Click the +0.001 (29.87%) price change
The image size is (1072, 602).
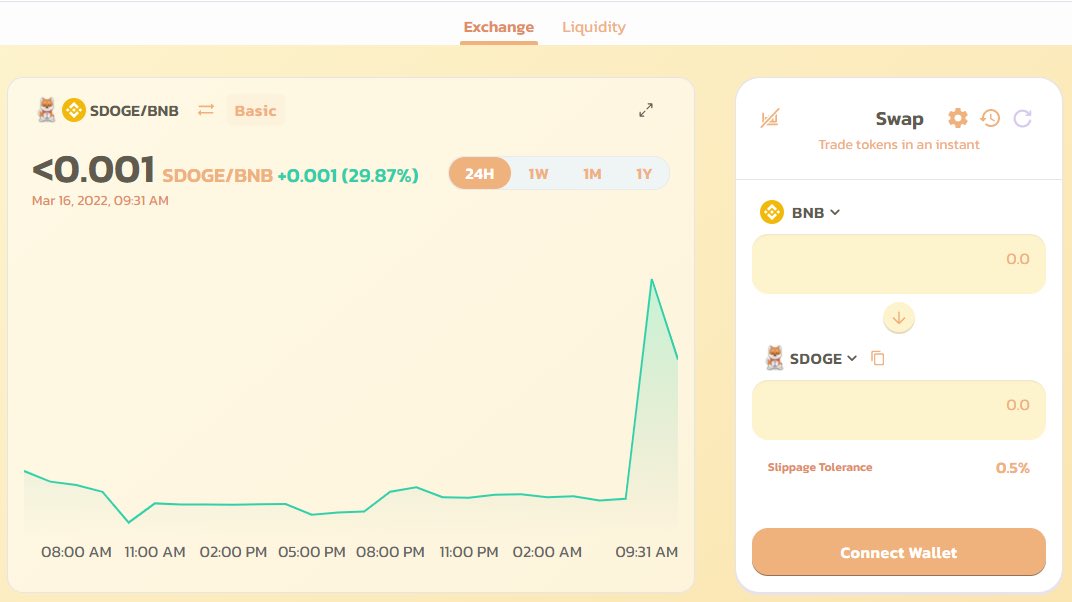pos(347,176)
